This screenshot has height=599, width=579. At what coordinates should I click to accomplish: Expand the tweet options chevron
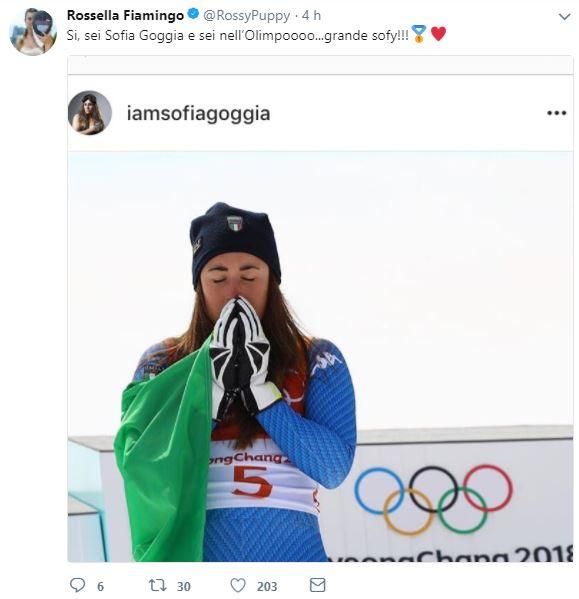564,16
